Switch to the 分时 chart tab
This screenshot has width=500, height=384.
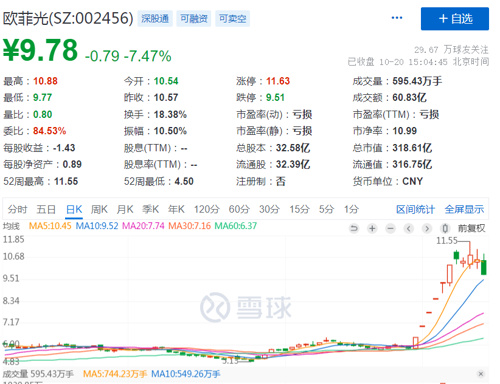pos(17,209)
